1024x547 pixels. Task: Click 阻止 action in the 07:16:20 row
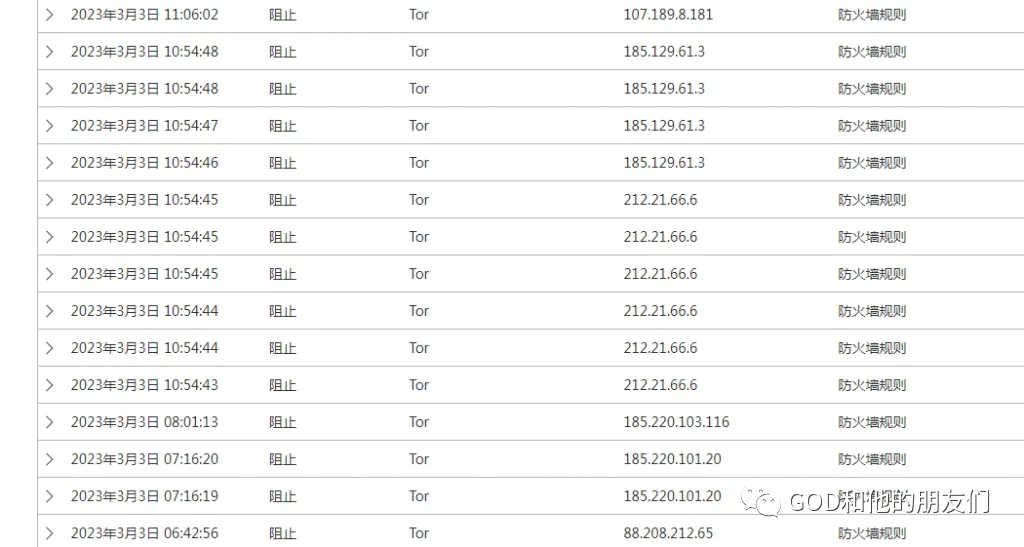pyautogui.click(x=283, y=459)
